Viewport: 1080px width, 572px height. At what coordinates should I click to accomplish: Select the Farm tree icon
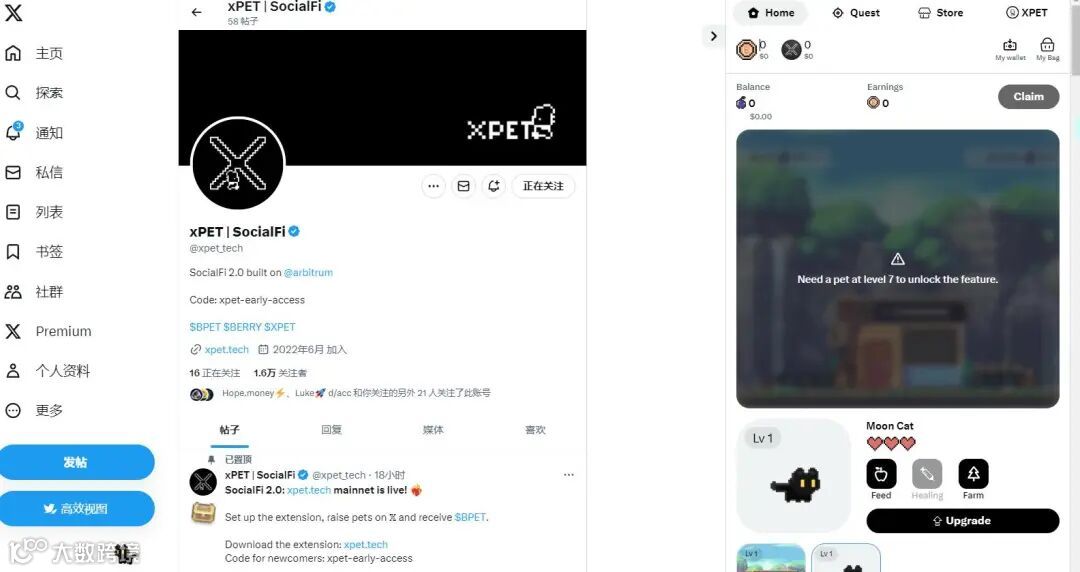pos(973,474)
